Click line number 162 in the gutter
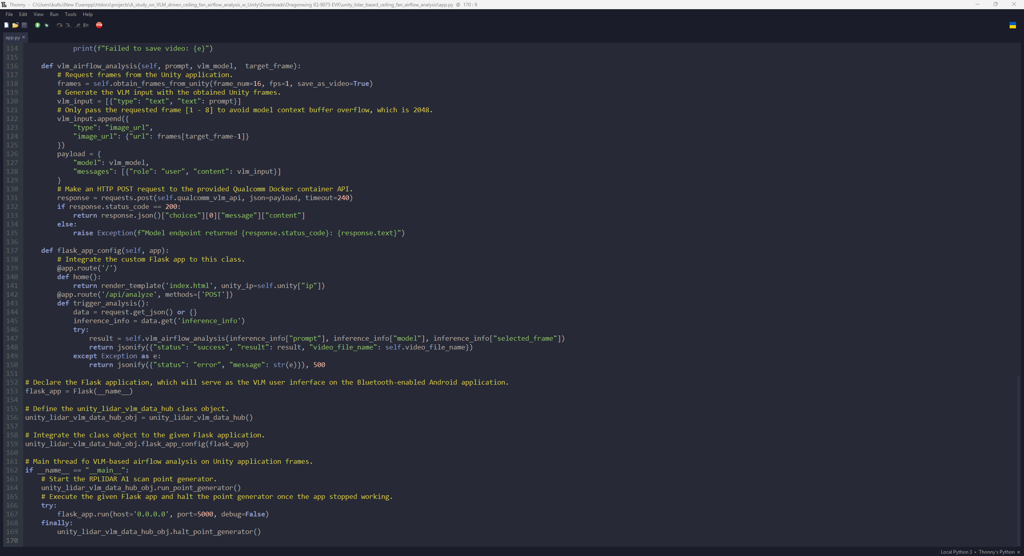Image resolution: width=1024 pixels, height=556 pixels. click(x=12, y=470)
